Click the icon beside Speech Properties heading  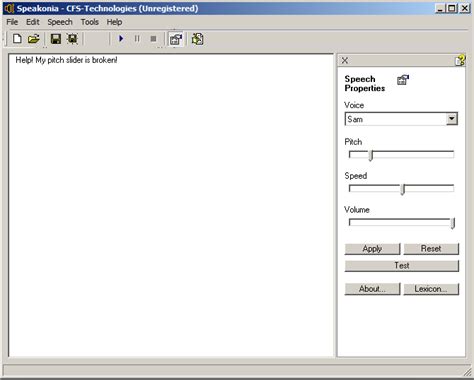(403, 80)
